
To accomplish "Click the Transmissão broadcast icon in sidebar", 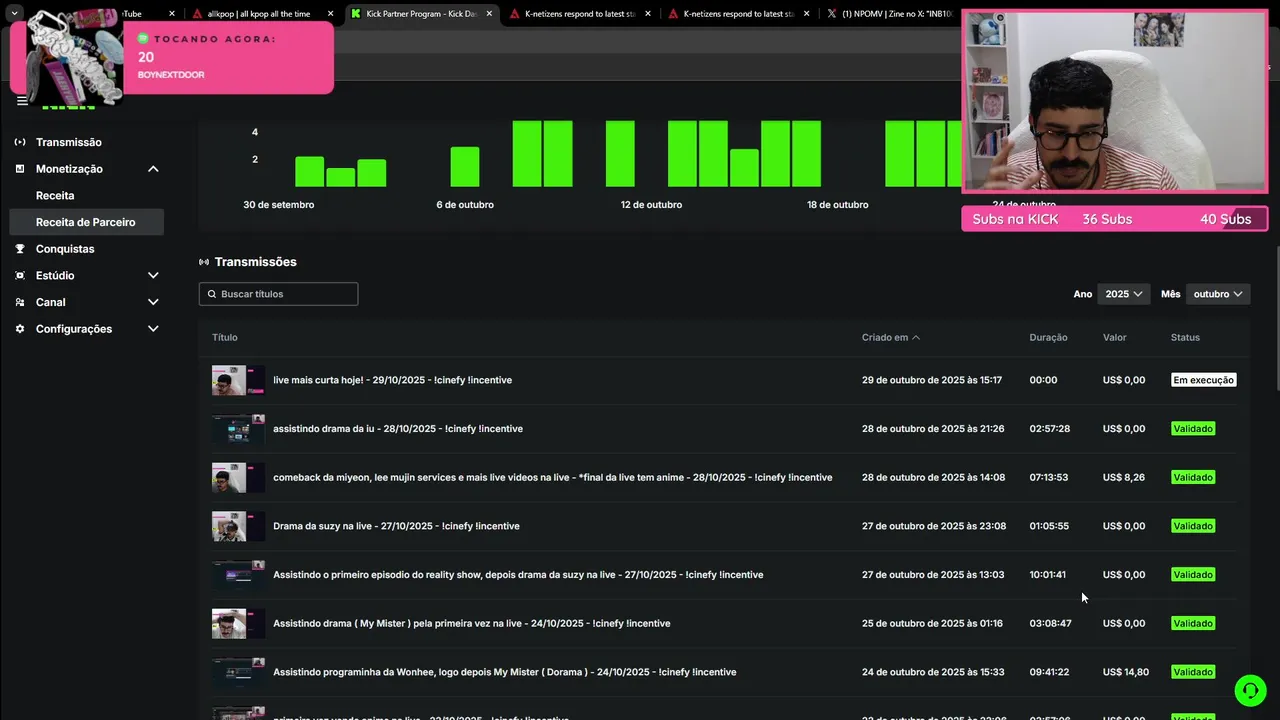I will 20,142.
